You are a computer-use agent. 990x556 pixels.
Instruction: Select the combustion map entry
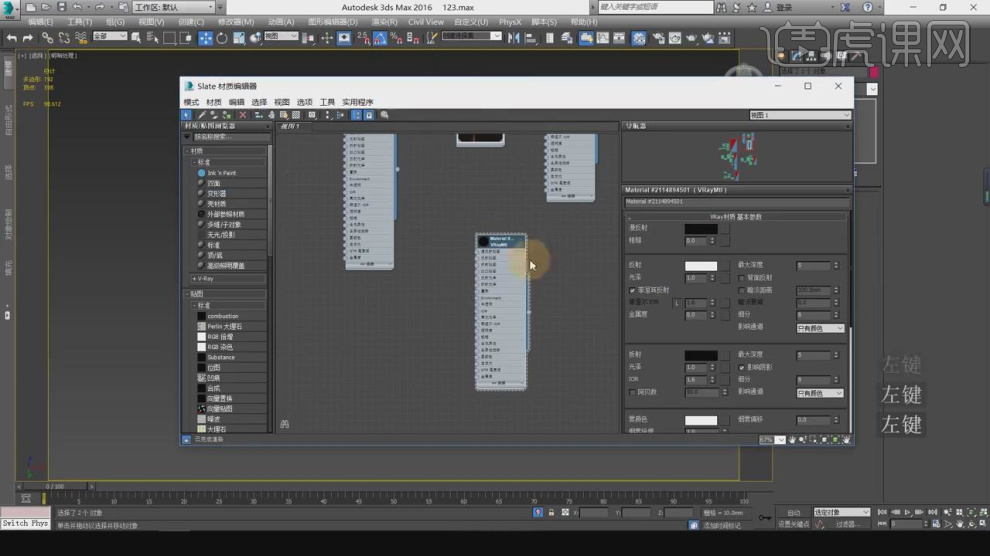coord(223,316)
